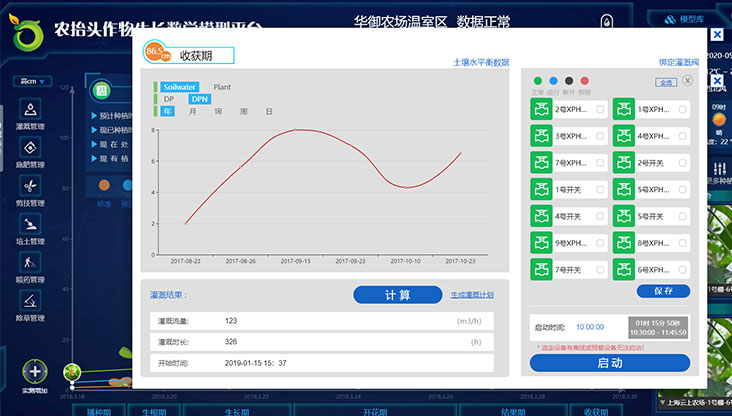This screenshot has height=416, width=732.
Task: Click the 实测添加 plus icon
Action: click(x=35, y=371)
